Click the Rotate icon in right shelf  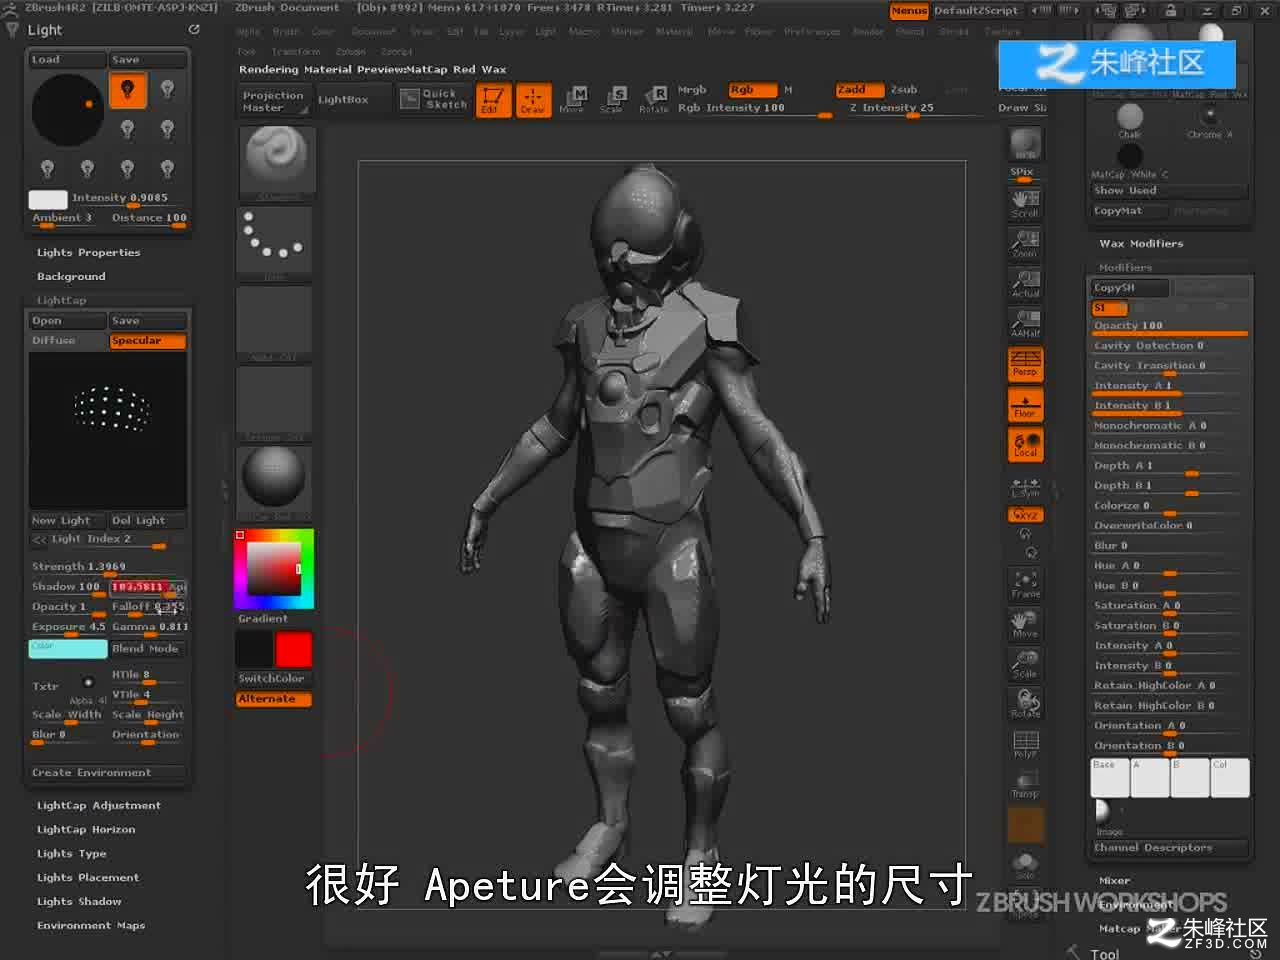(x=1025, y=704)
